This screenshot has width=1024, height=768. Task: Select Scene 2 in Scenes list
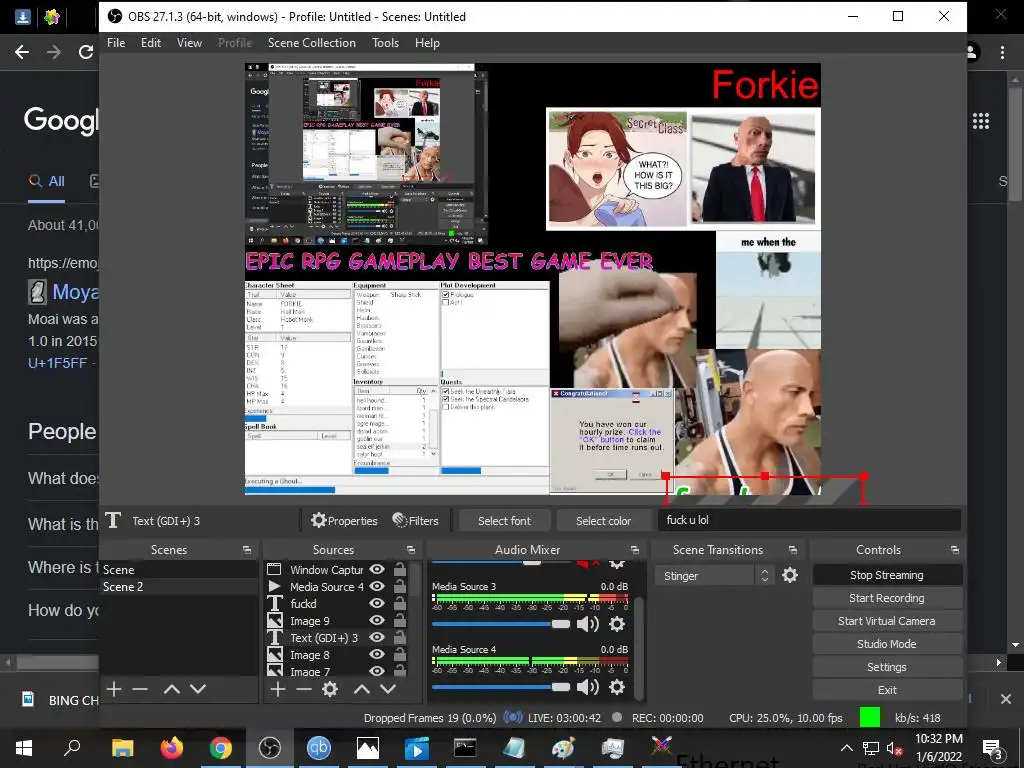[179, 586]
